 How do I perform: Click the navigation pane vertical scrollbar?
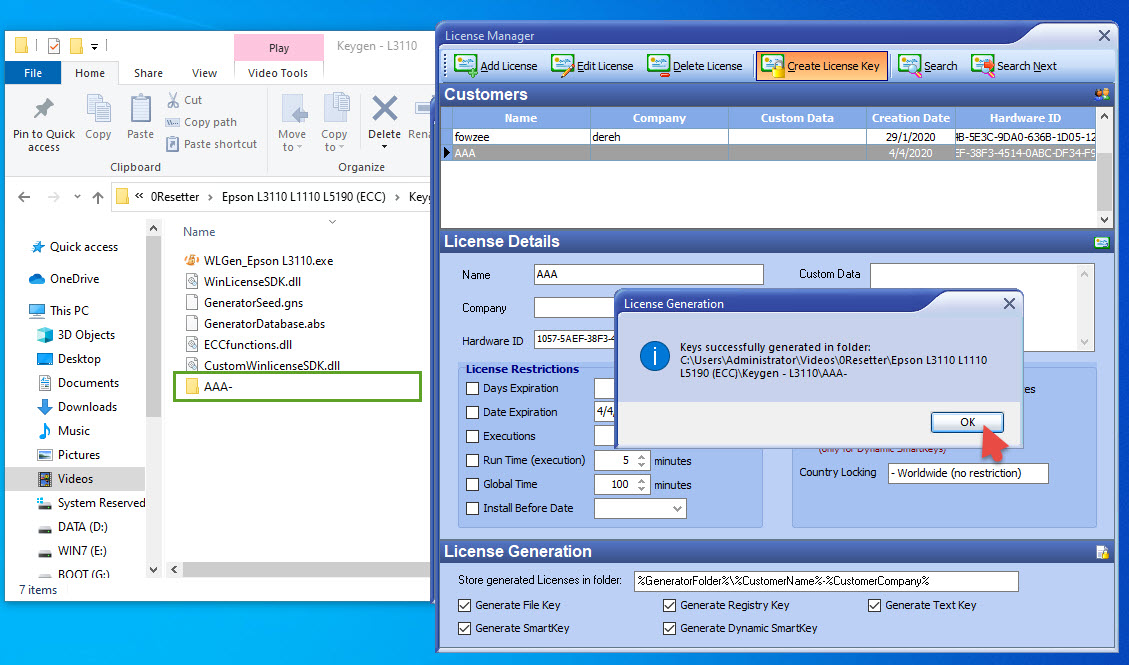(153, 399)
